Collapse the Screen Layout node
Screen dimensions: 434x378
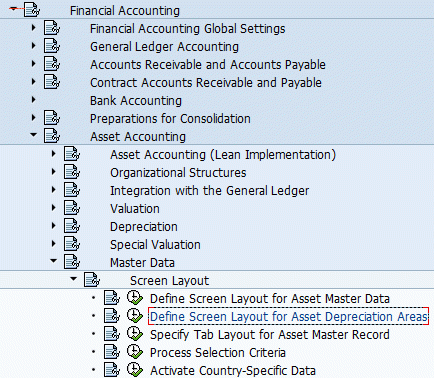click(74, 279)
